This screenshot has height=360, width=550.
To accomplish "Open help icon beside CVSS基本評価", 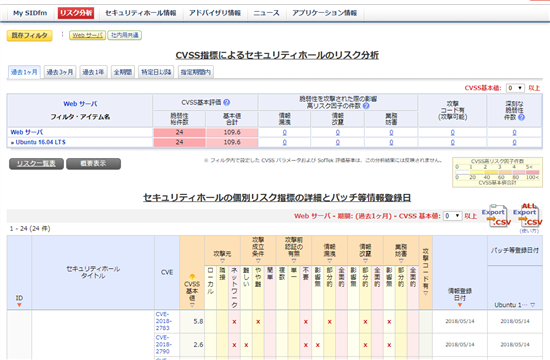I will tap(227, 102).
